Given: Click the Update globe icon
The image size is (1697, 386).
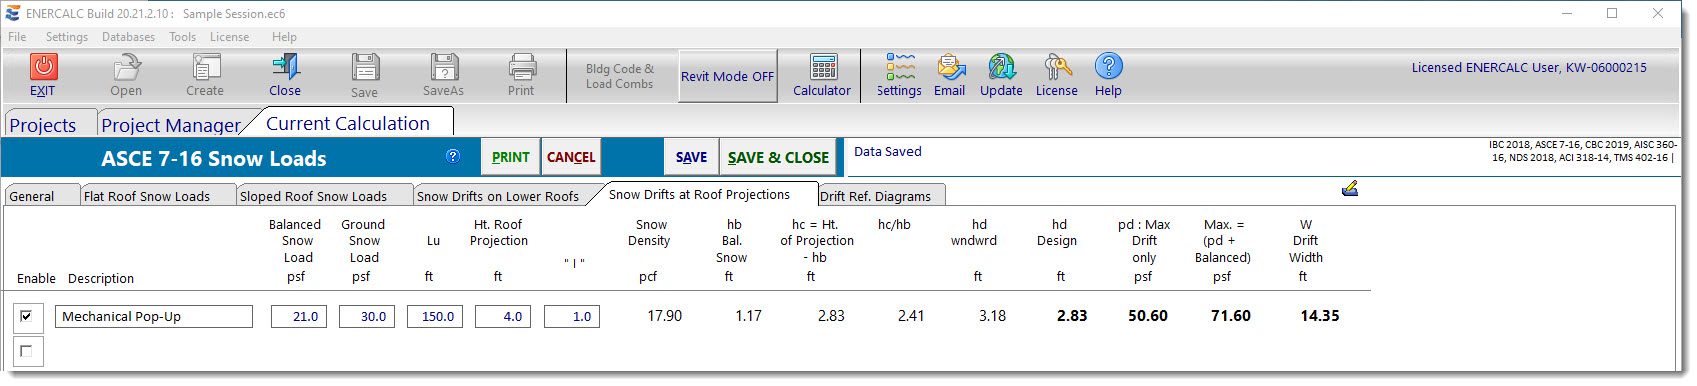Looking at the screenshot, I should coord(1002,67).
